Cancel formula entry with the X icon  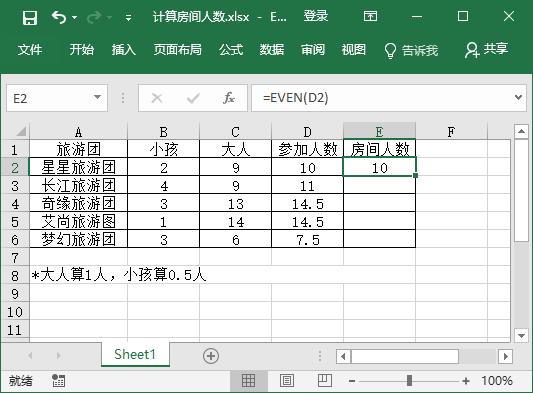(x=157, y=98)
